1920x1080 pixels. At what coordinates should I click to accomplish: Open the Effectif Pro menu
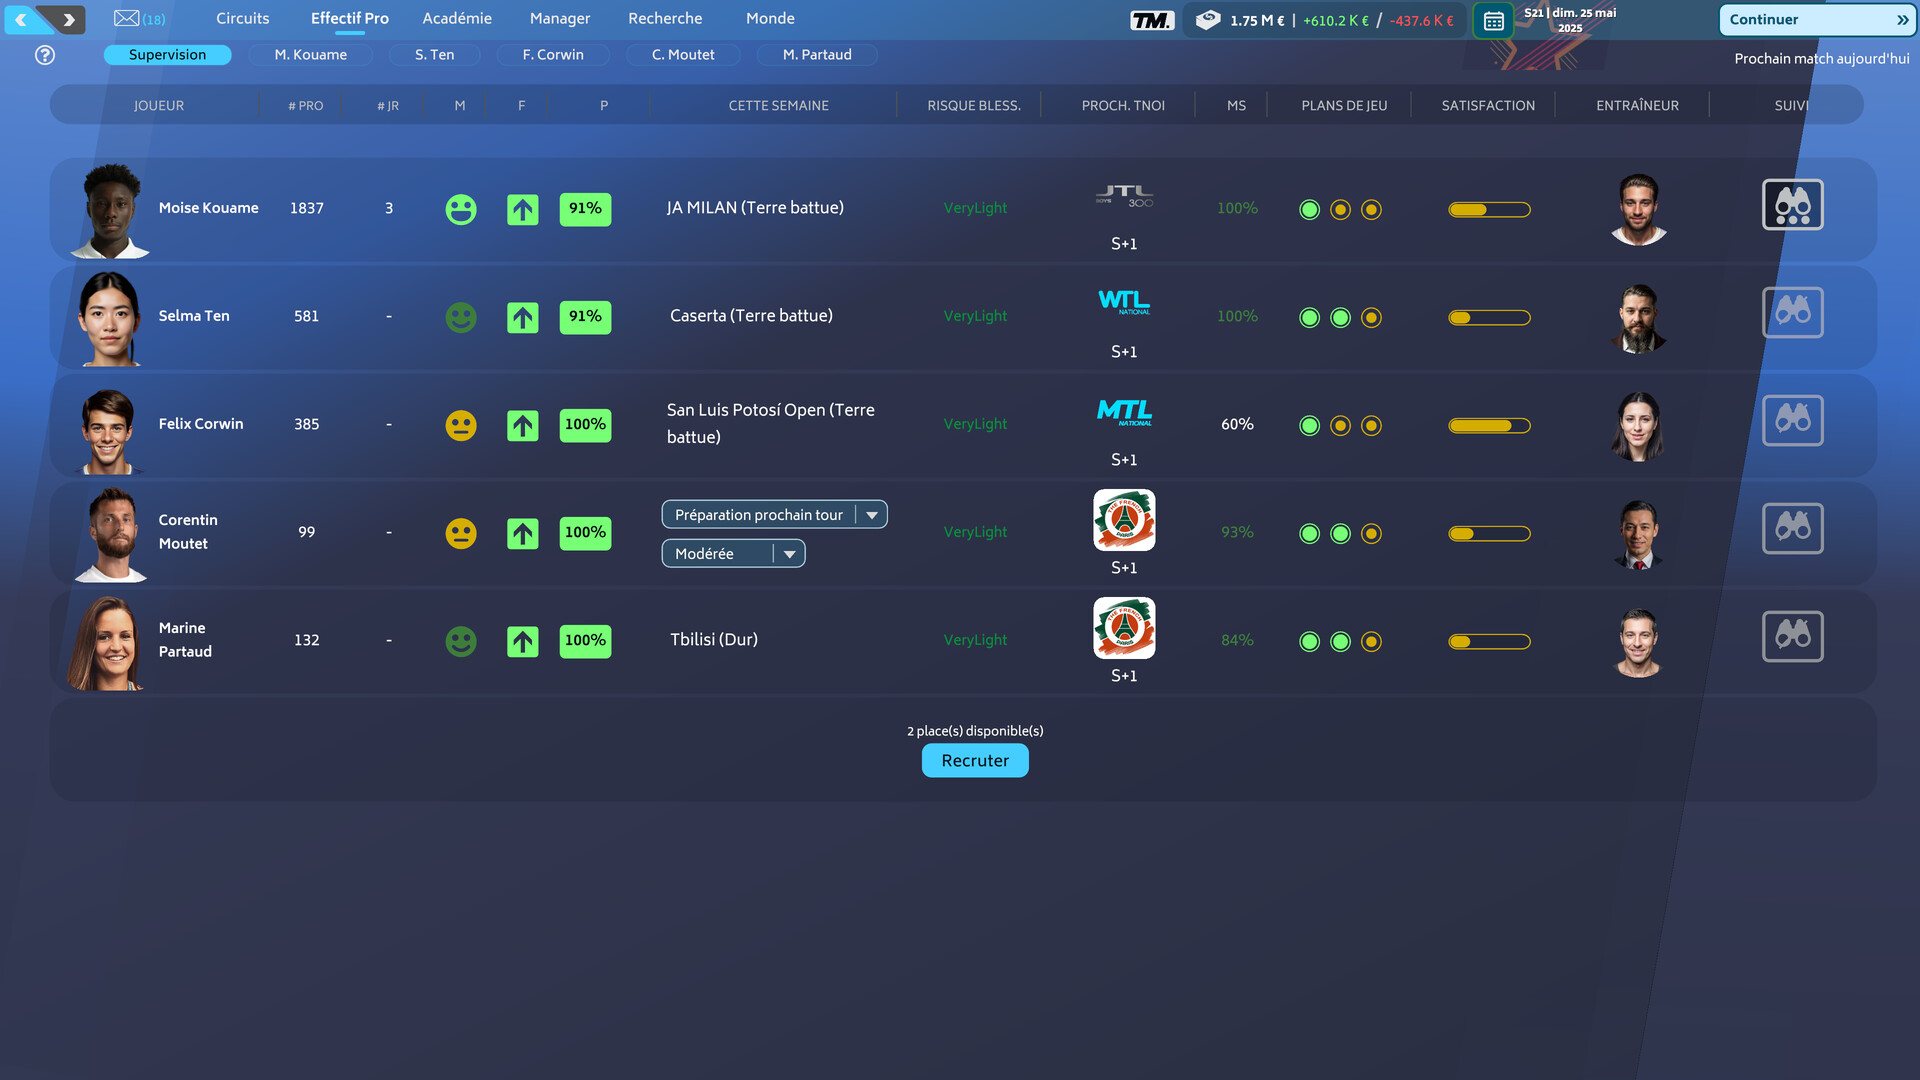(x=350, y=19)
